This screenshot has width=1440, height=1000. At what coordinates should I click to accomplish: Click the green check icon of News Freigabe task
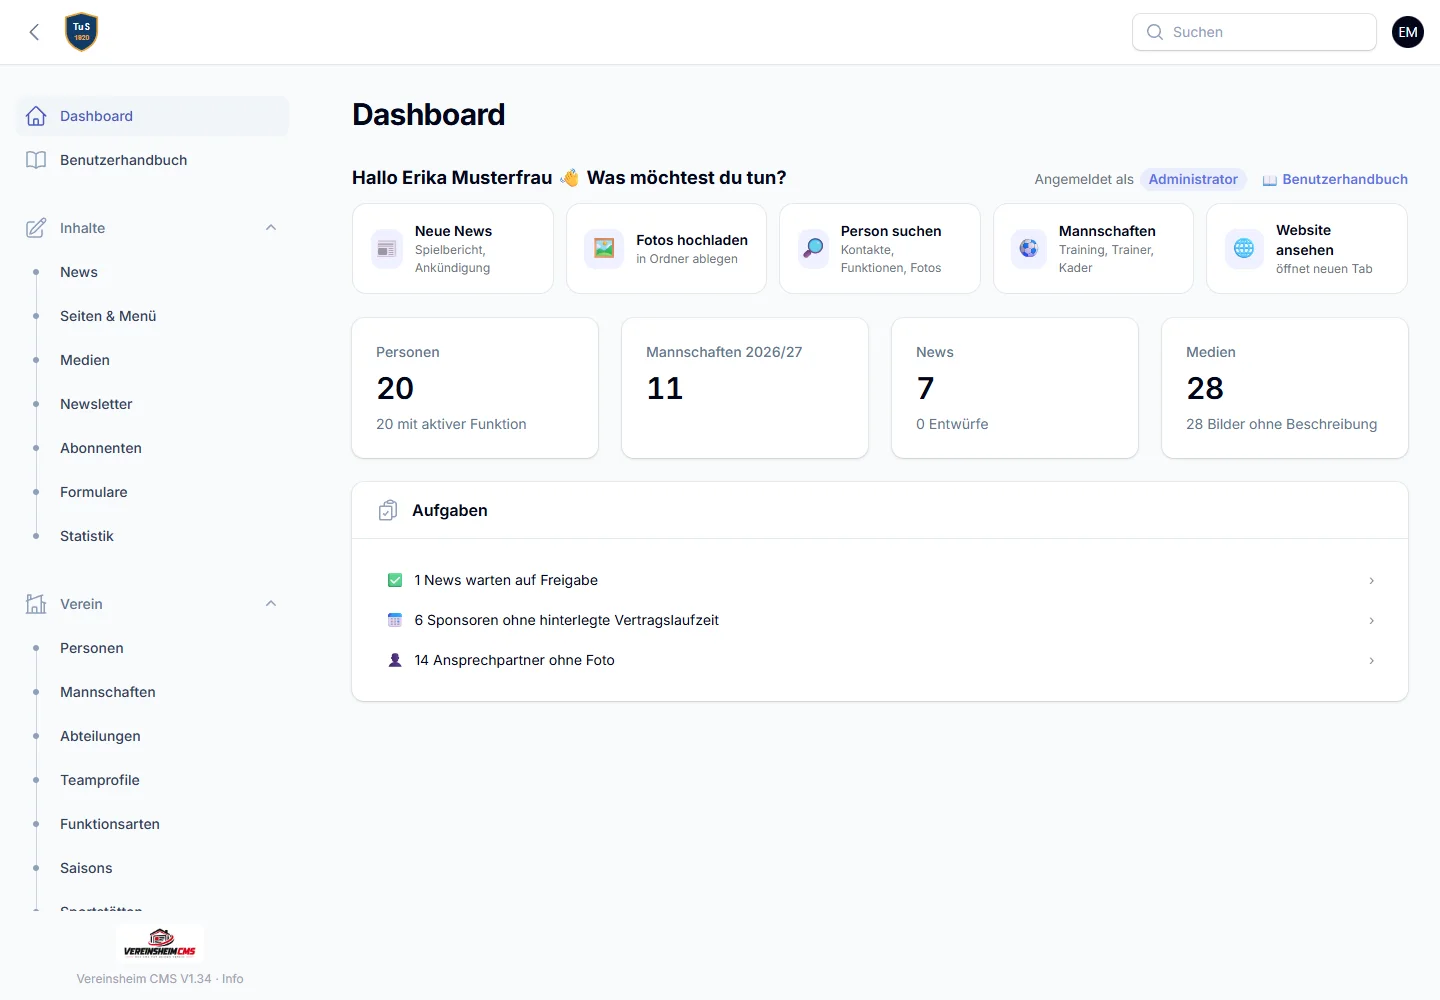(x=395, y=580)
